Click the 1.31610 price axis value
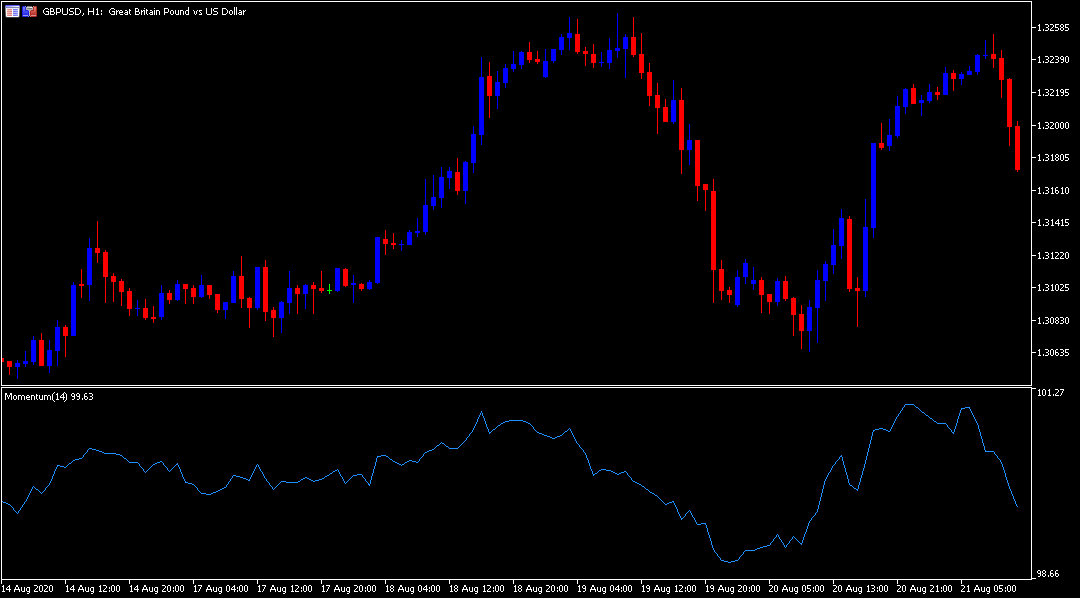Screen dimensions: 1080x598 1052,190
